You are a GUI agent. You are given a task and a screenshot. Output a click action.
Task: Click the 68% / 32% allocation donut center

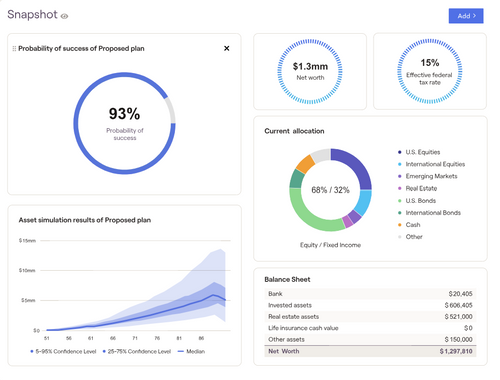pos(330,190)
